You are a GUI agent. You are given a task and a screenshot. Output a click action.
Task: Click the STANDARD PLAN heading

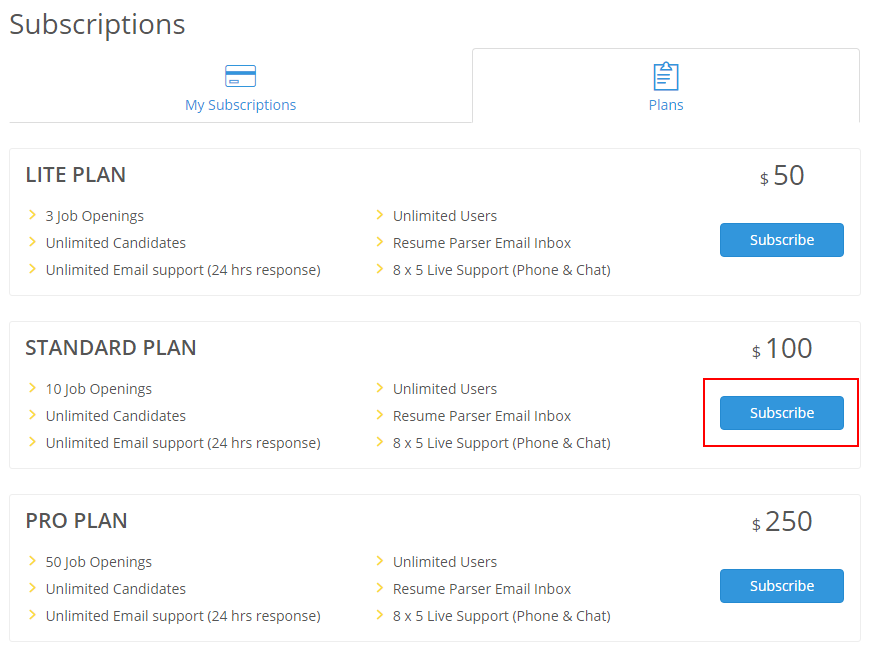[111, 348]
